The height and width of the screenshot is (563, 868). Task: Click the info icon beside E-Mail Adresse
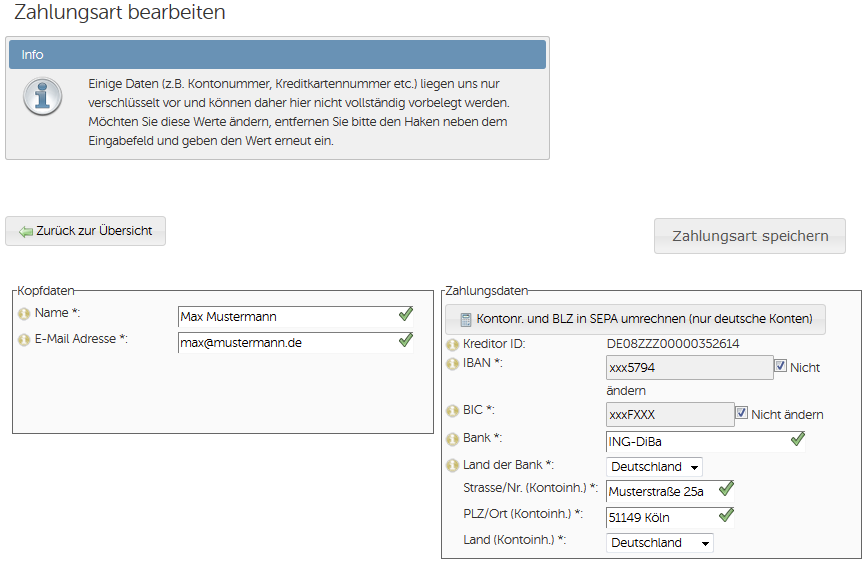point(24,340)
